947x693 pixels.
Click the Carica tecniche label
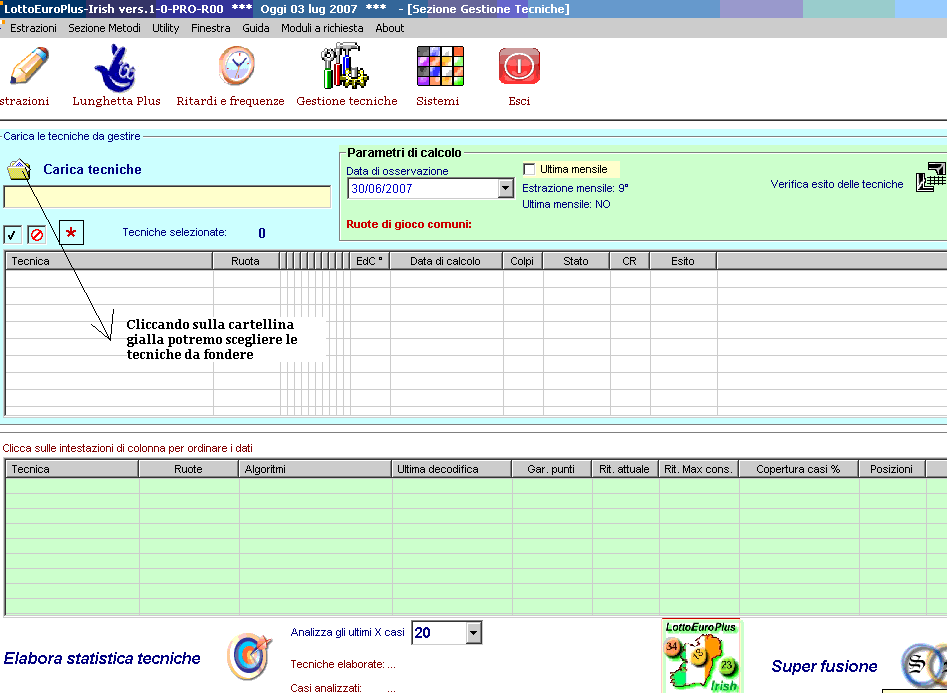pyautogui.click(x=92, y=169)
